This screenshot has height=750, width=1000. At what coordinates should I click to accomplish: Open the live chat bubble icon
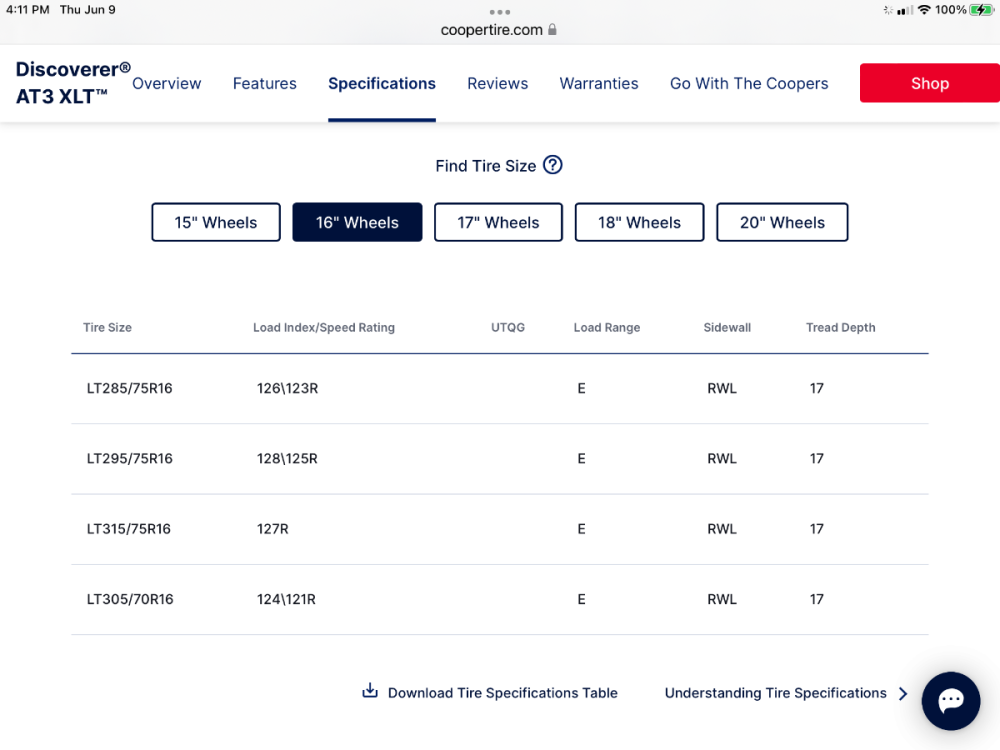[950, 700]
